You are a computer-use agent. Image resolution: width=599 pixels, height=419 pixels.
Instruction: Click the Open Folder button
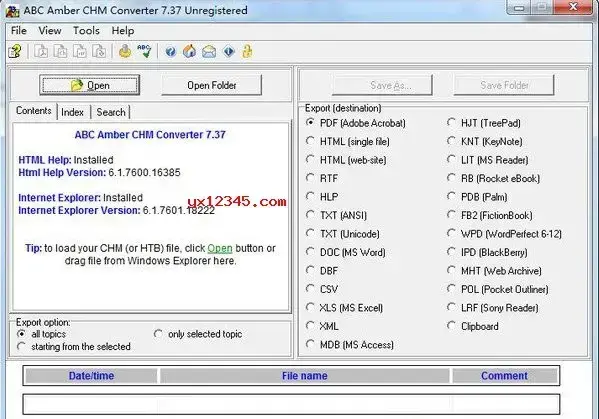[212, 85]
